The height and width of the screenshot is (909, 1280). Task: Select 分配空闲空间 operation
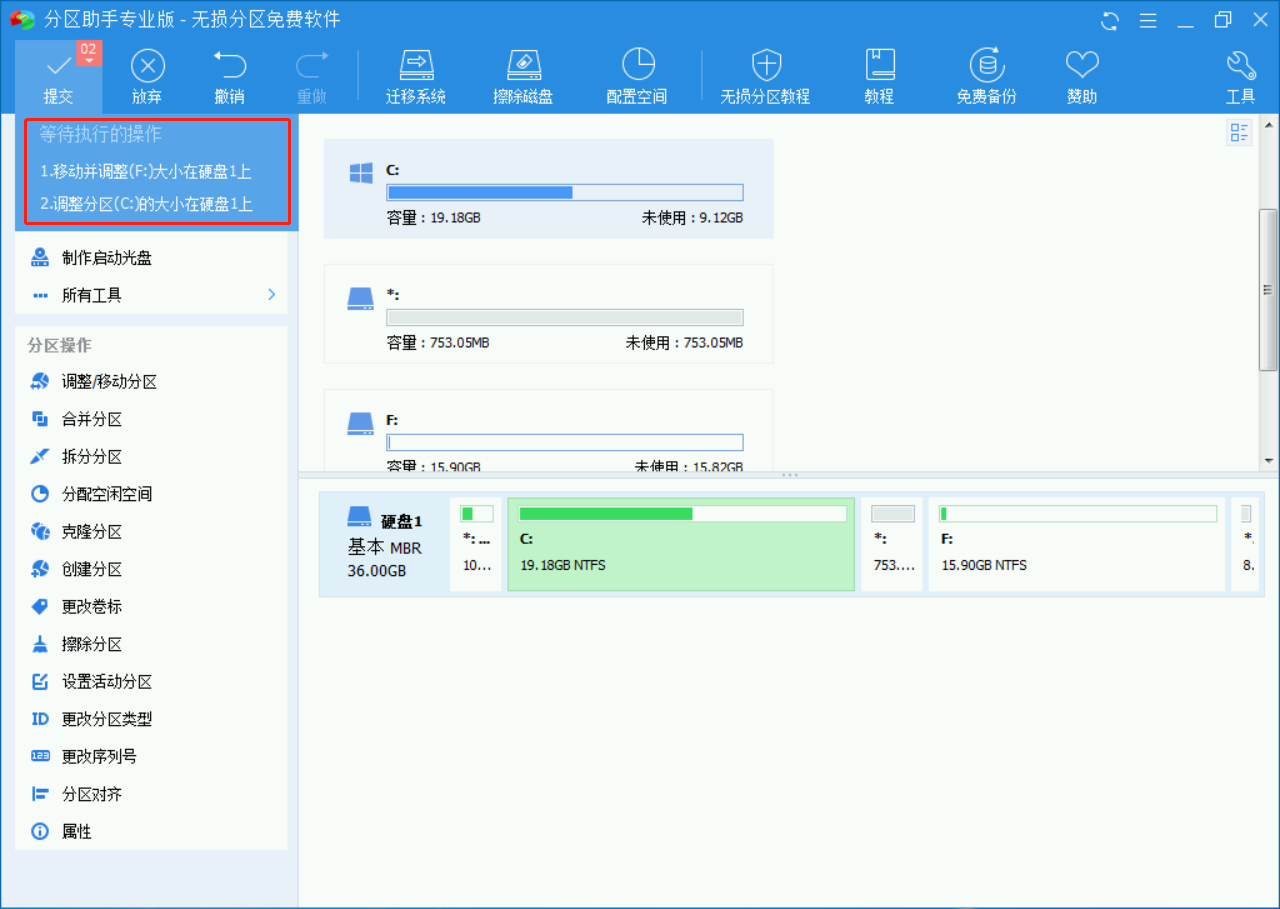coord(152,494)
